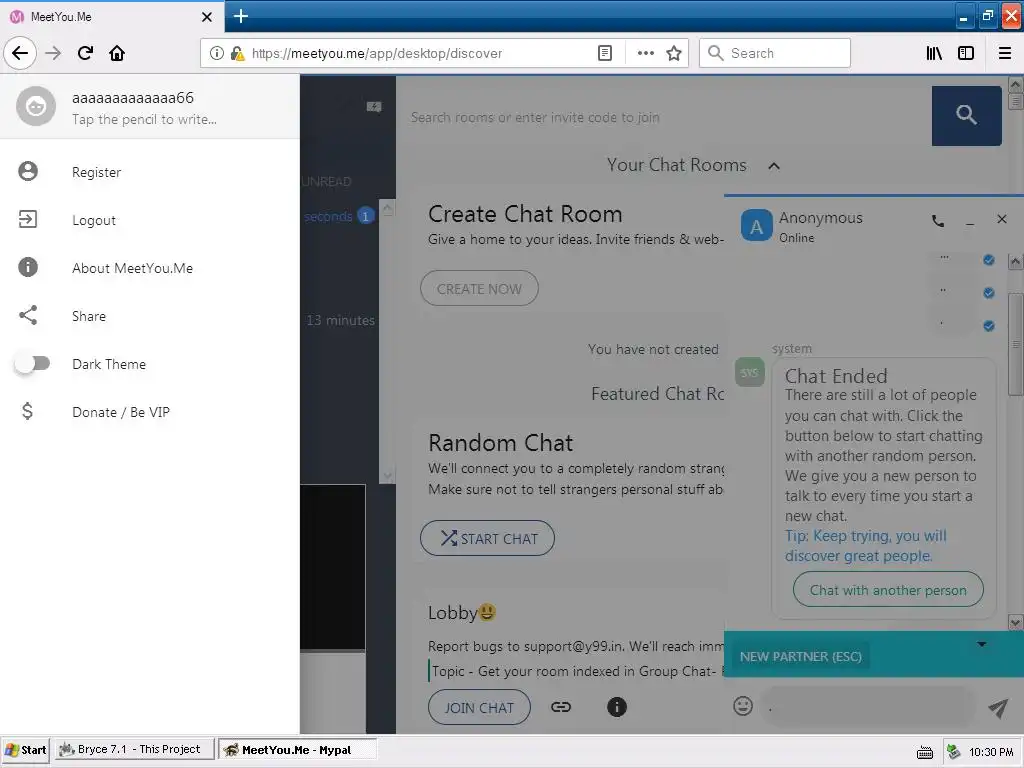Go to the browser home page icon
This screenshot has width=1024, height=768.
(x=117, y=53)
